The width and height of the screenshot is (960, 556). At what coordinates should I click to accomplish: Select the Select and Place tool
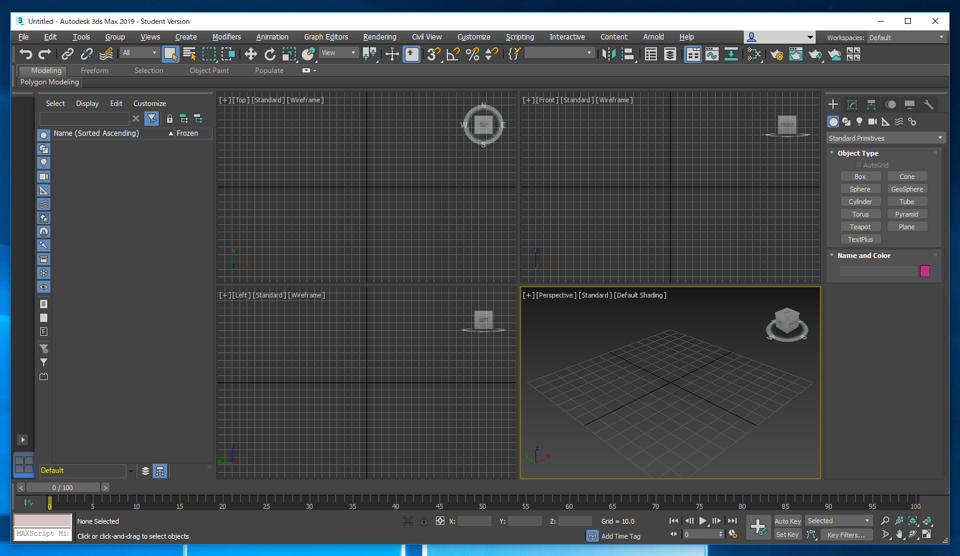[x=308, y=54]
